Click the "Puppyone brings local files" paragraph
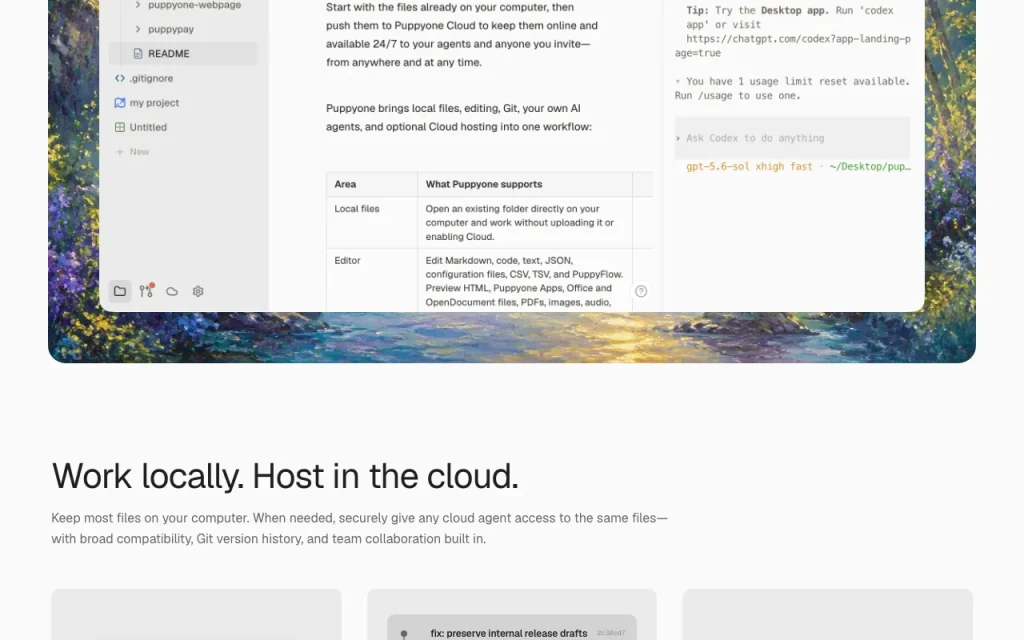 [x=458, y=118]
